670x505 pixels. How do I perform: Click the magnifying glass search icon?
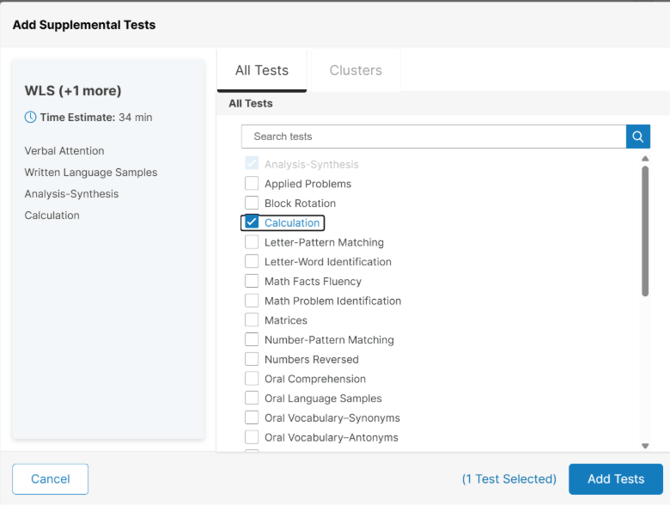[x=638, y=137]
